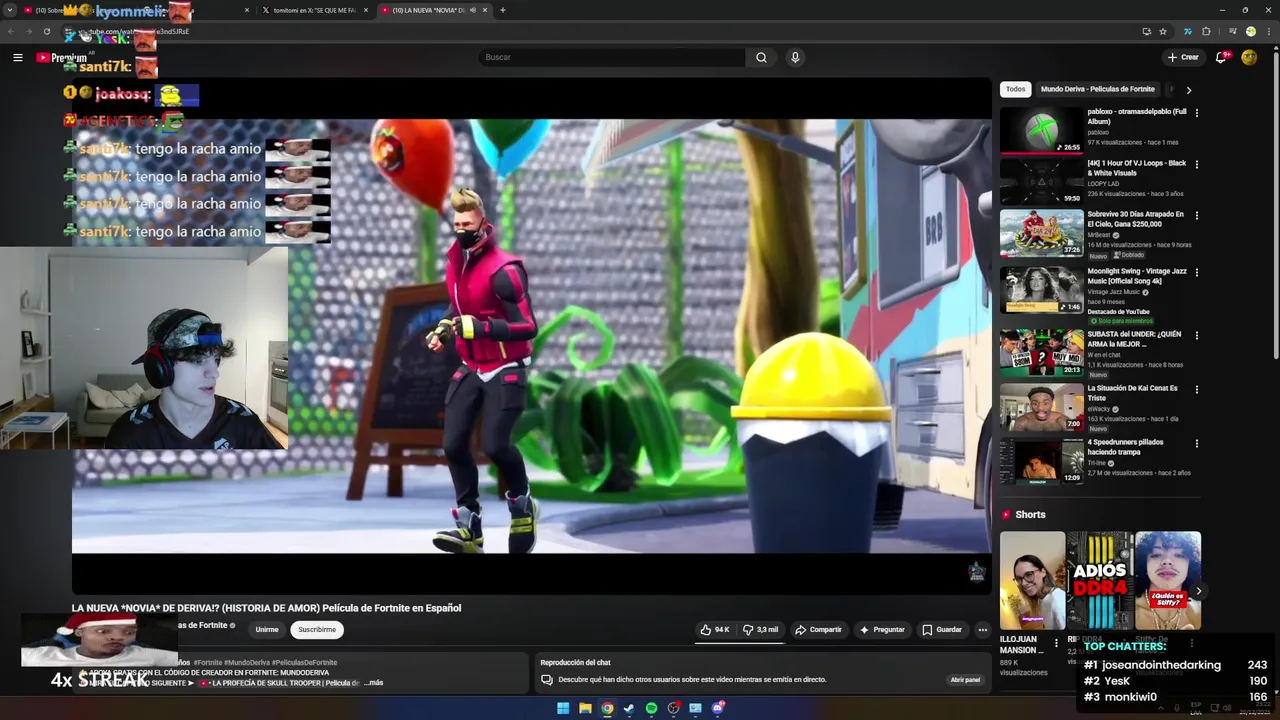1280x720 pixels.
Task: Open the chat replay panel with Abrir panel
Action: click(965, 680)
